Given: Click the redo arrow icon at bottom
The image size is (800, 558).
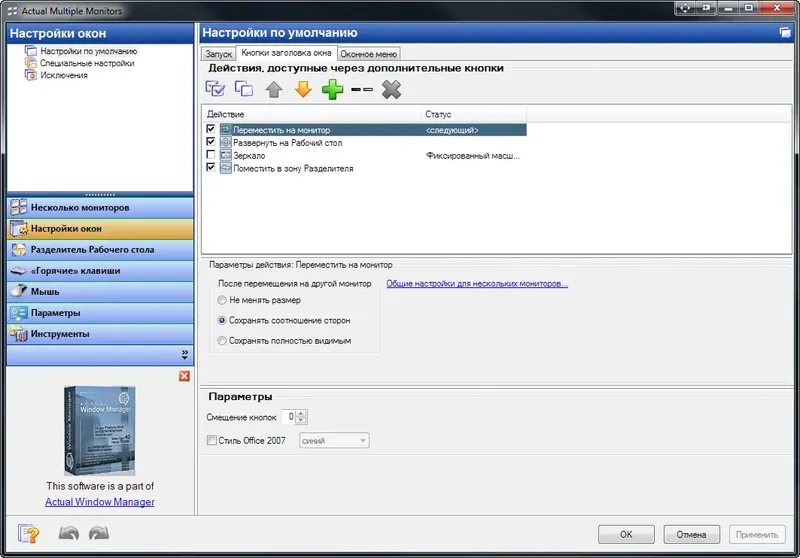Looking at the screenshot, I should (98, 533).
